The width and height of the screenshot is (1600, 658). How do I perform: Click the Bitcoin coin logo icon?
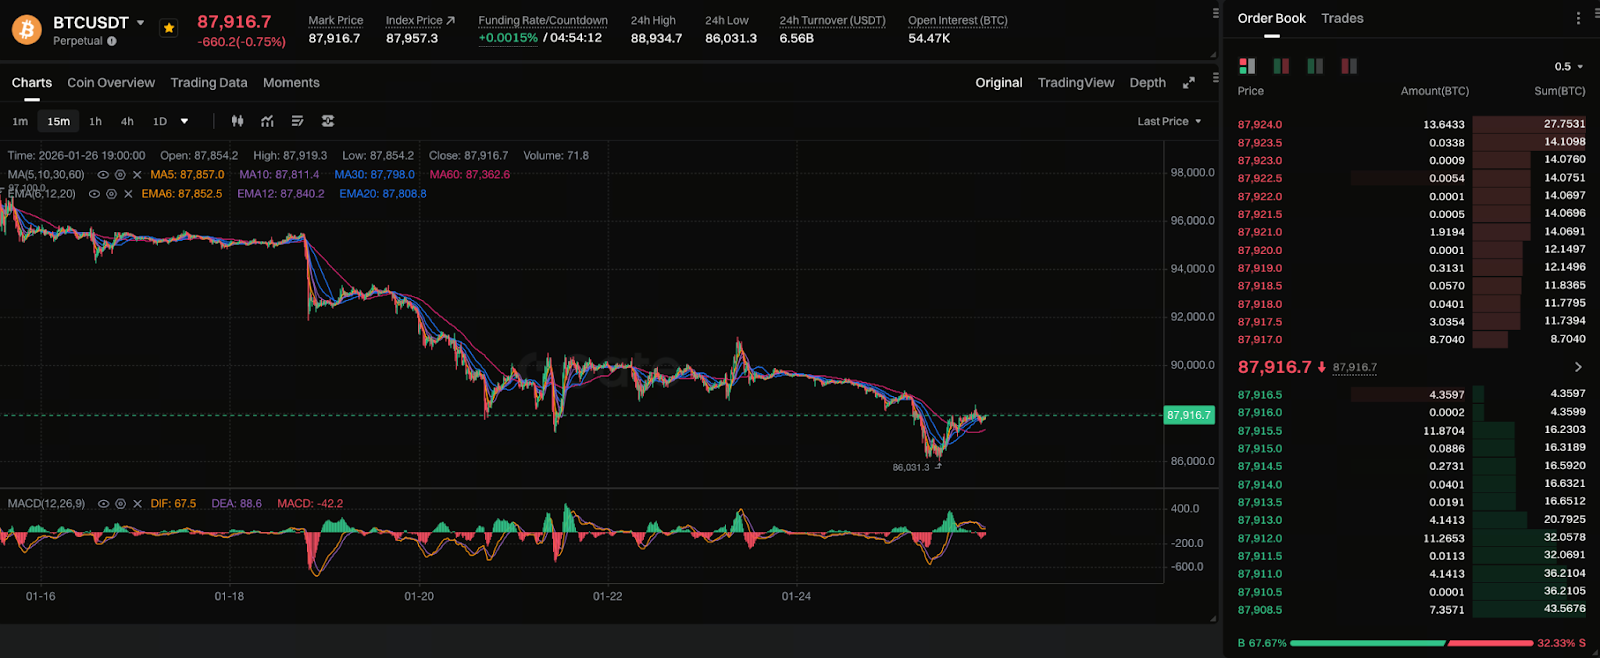[27, 30]
